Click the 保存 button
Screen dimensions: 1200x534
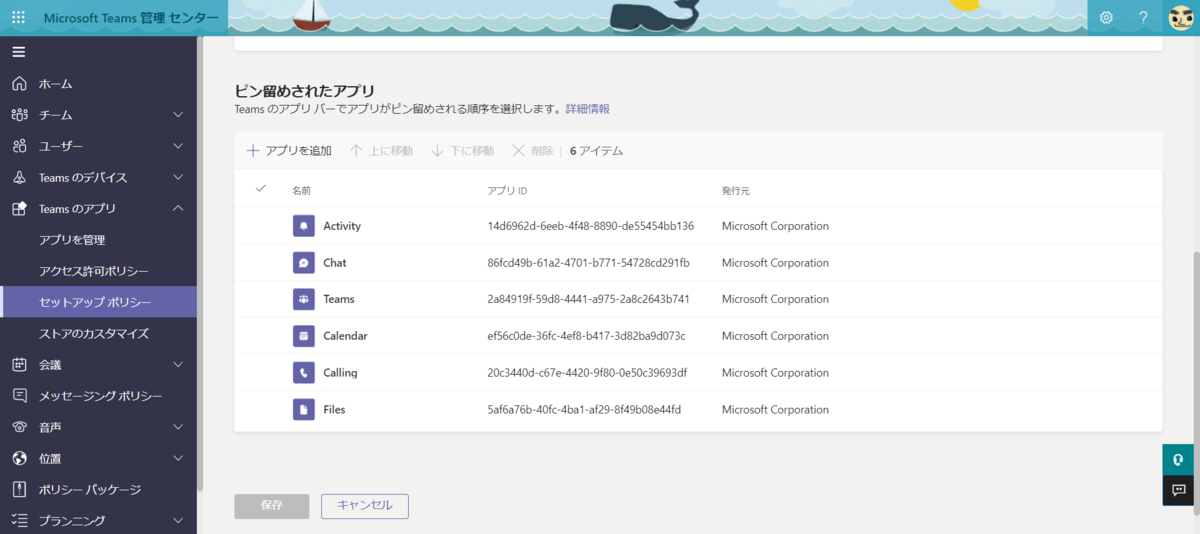(x=272, y=506)
